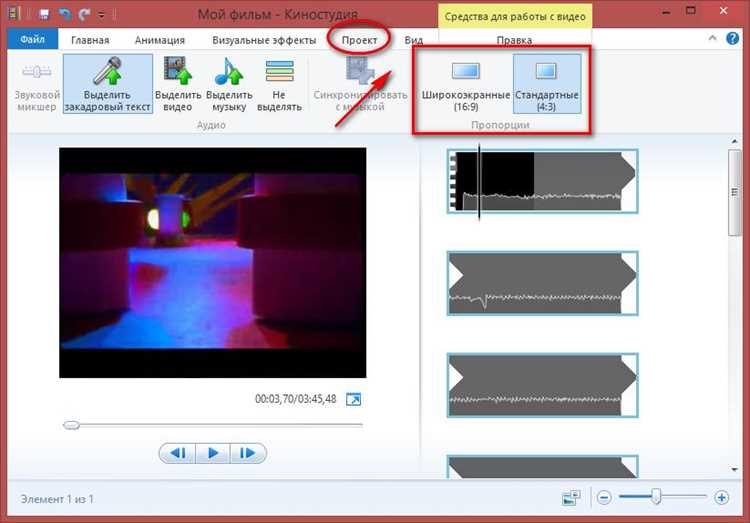Click the timeline vertical scrollbar thumb

(735, 192)
